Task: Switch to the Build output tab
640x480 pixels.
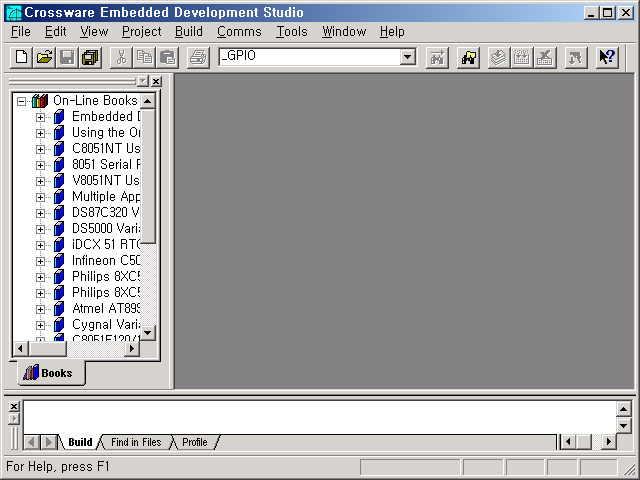Action: [80, 442]
